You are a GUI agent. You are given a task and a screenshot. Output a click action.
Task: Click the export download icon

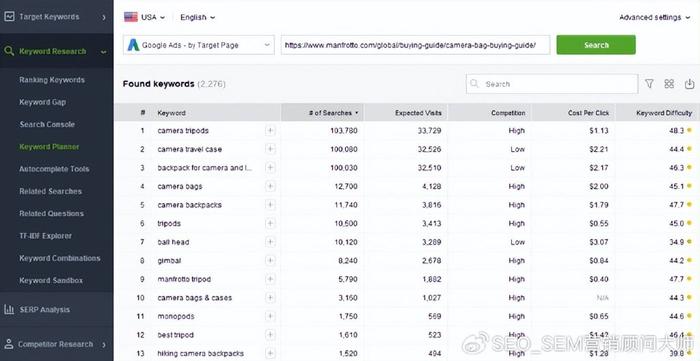click(x=689, y=84)
